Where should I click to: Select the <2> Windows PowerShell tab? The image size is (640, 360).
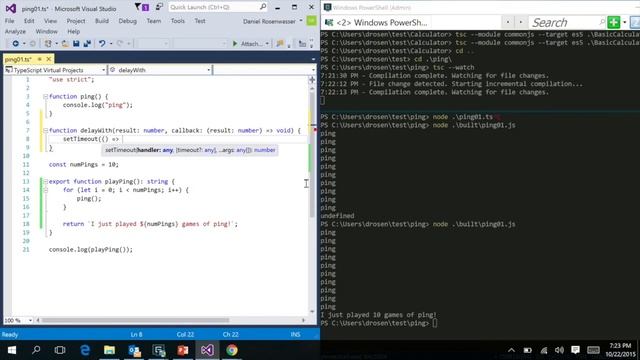click(382, 22)
